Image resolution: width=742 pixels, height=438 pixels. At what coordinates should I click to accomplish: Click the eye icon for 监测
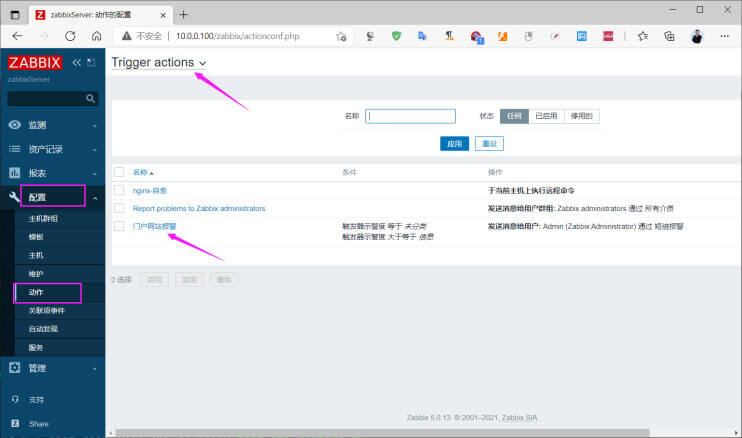15,125
